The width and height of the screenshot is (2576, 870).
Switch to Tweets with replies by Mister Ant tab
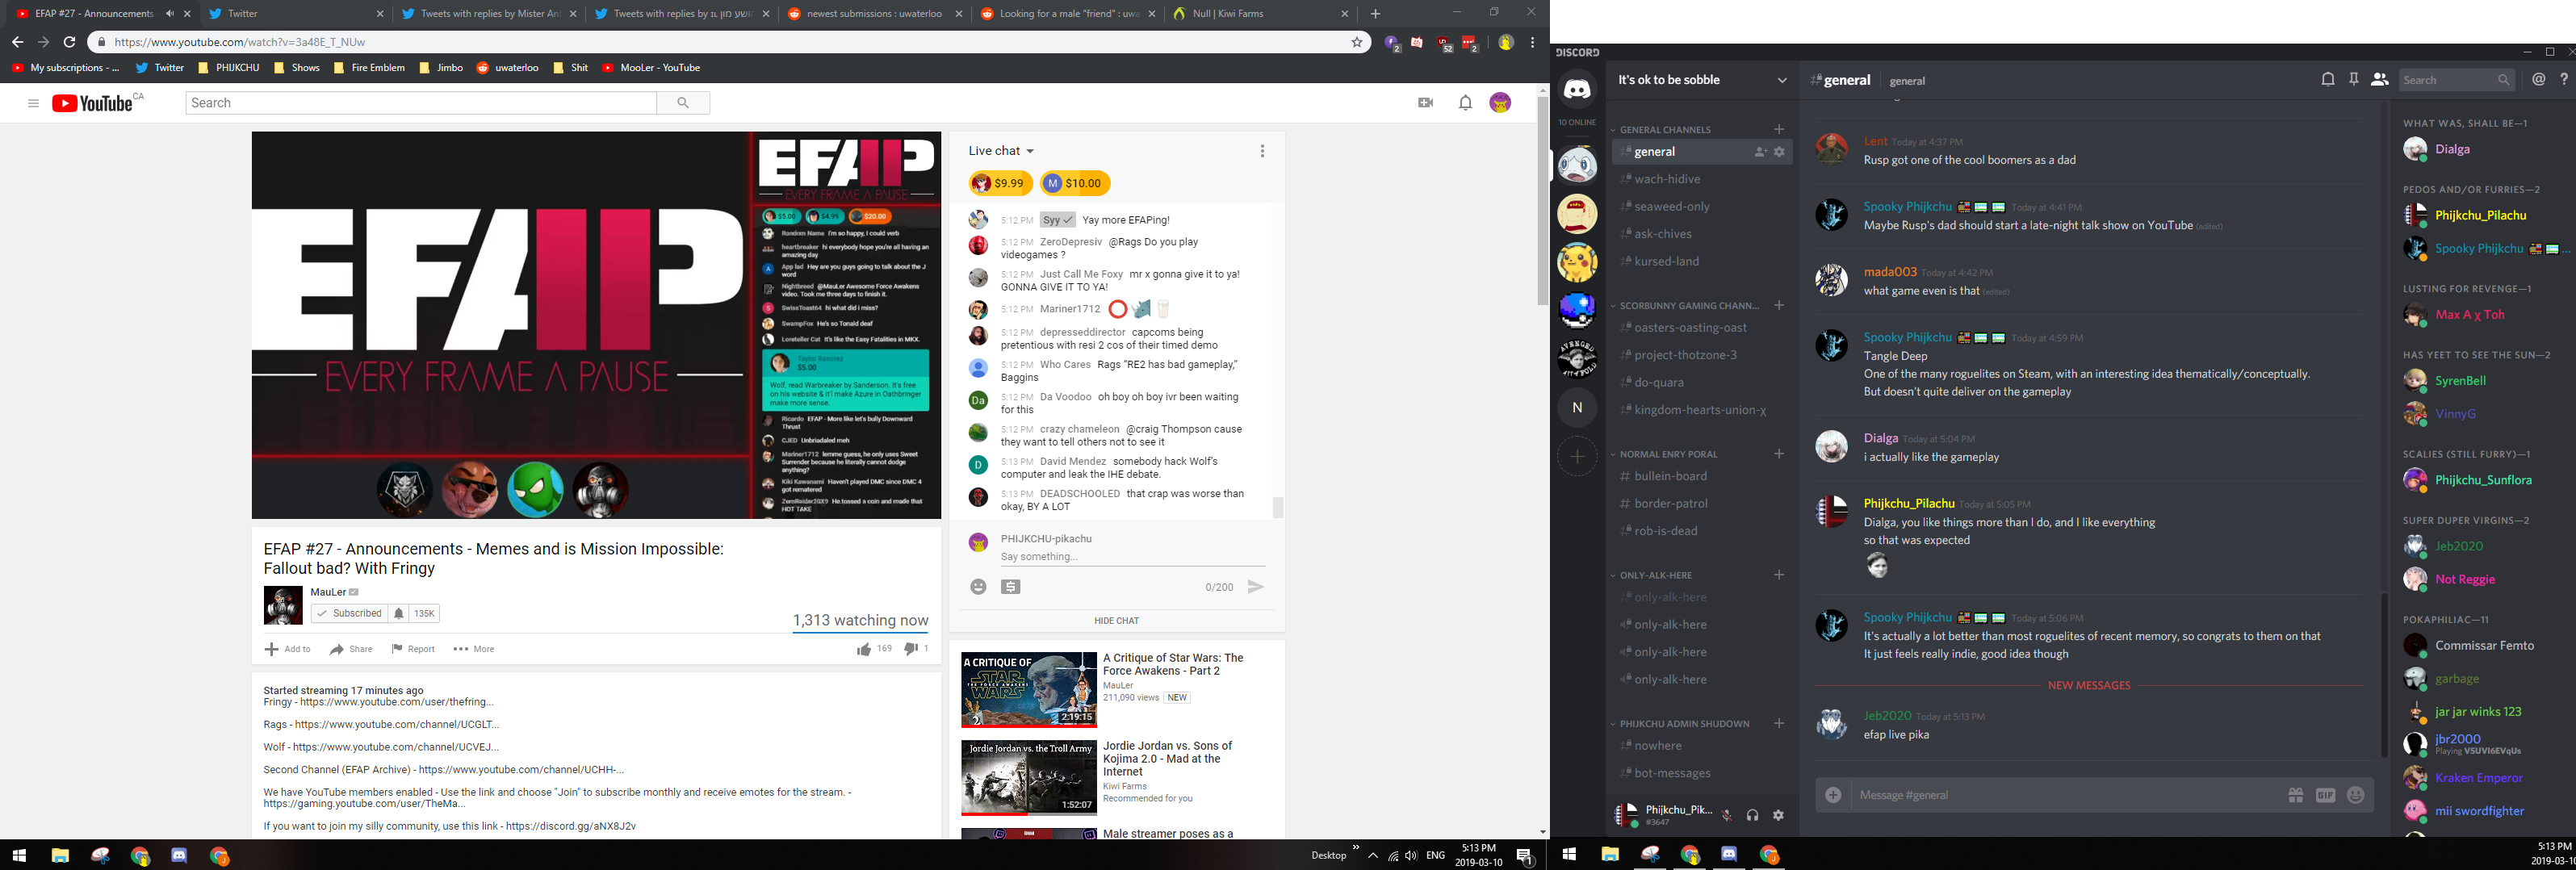[488, 14]
